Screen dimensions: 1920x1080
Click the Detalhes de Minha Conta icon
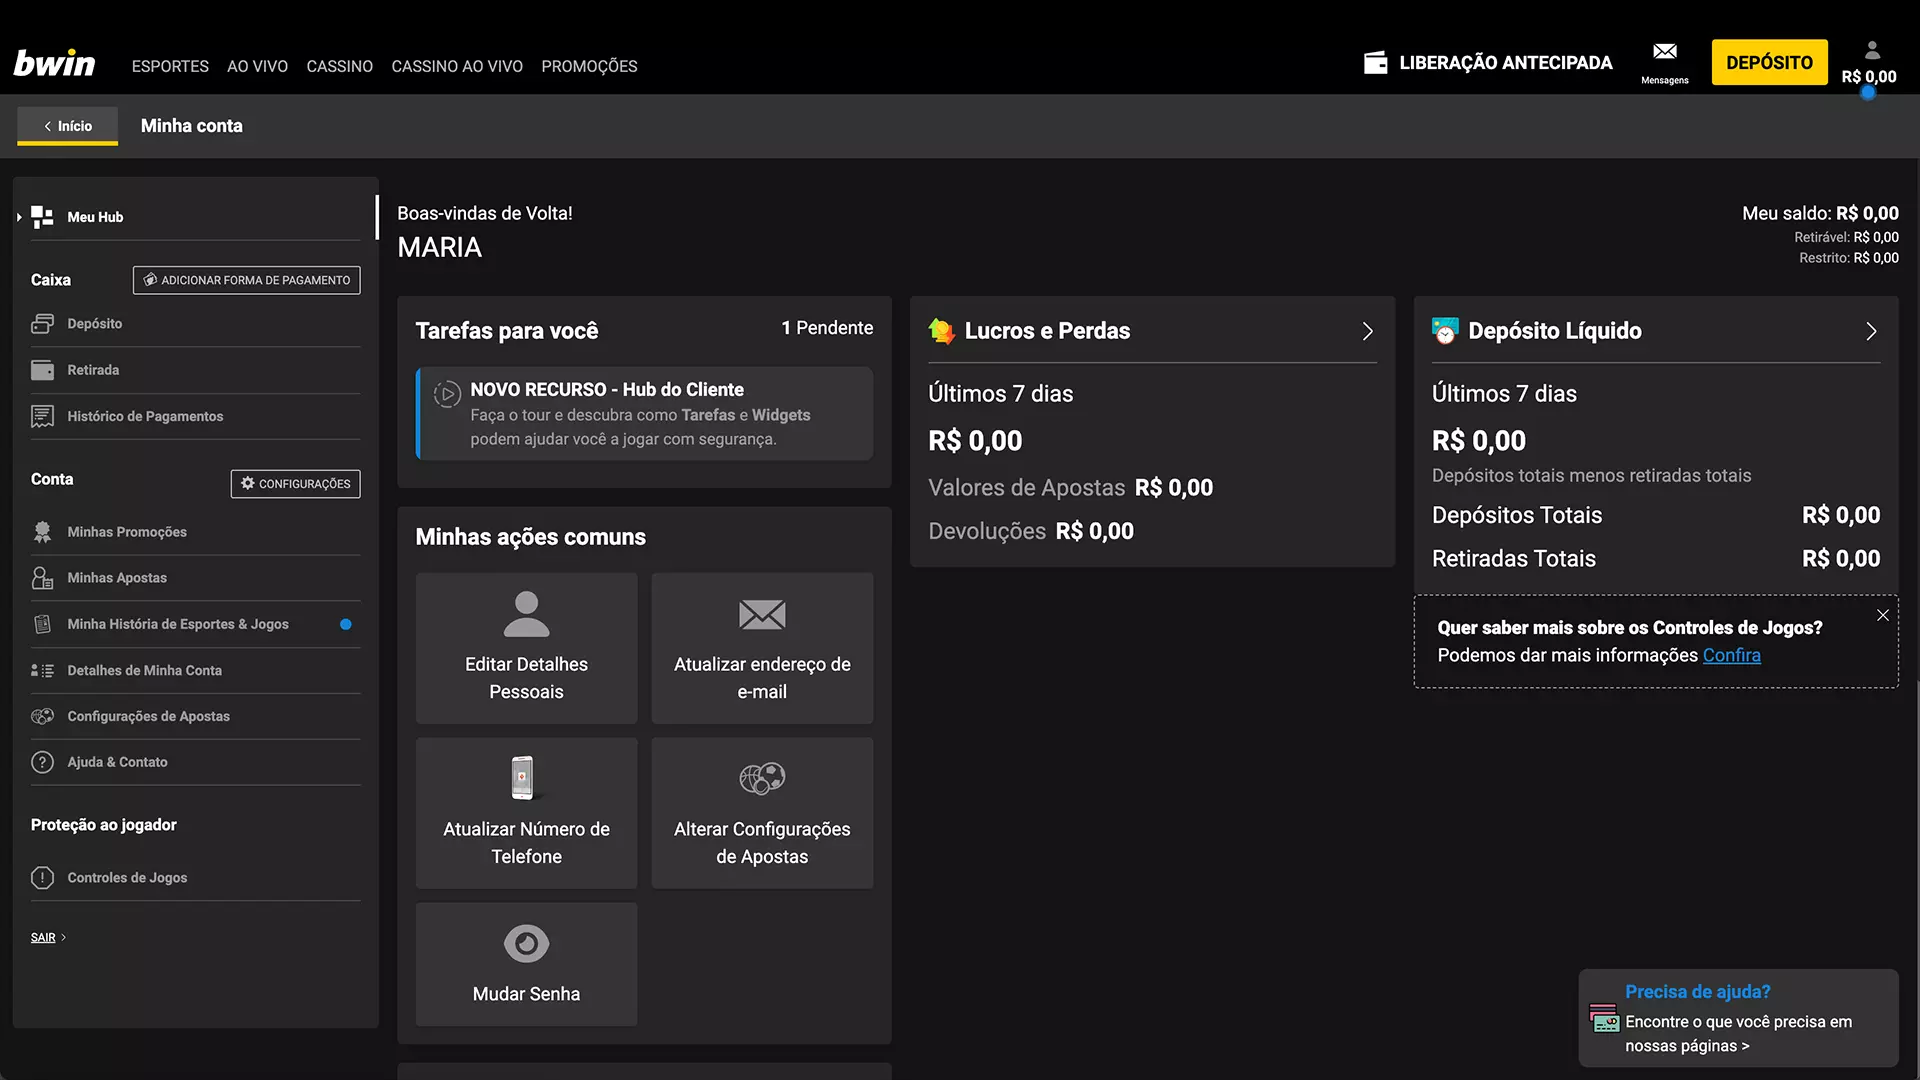42,671
